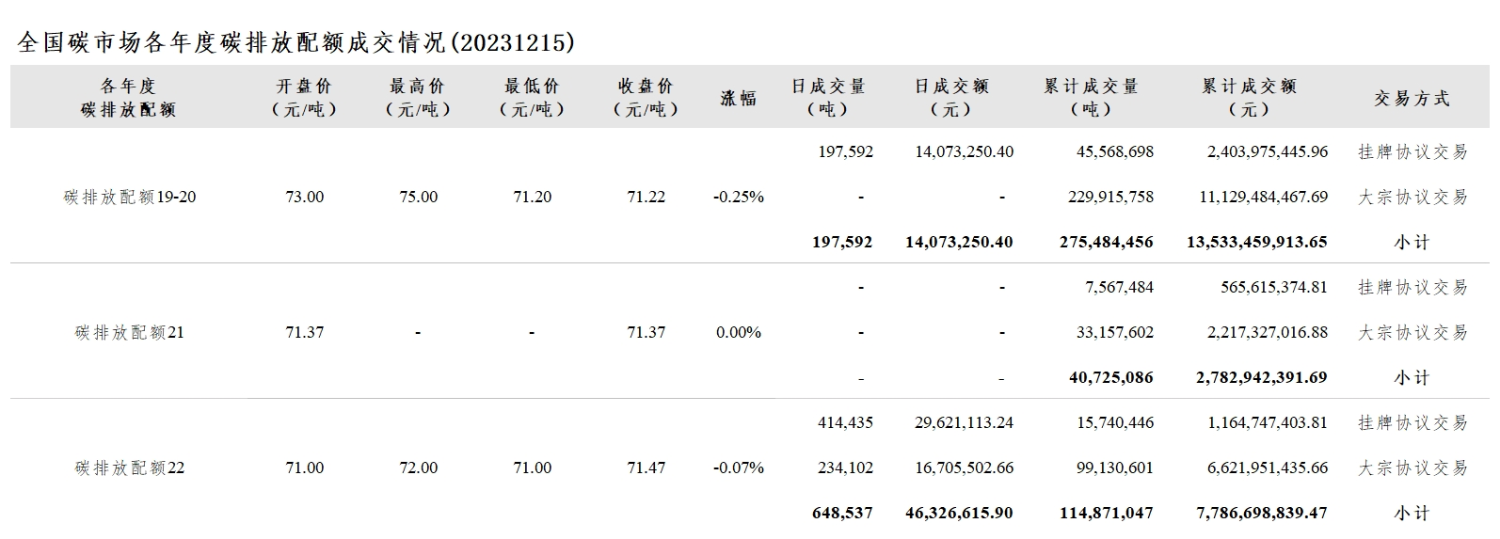
Task: Select the 碳排放配额19-20 row label
Action: click(130, 197)
